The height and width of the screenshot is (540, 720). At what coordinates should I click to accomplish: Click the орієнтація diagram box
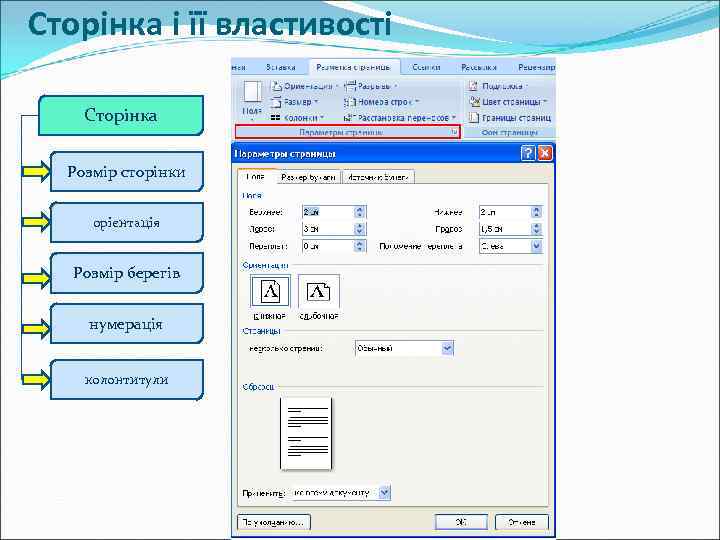[x=126, y=223]
